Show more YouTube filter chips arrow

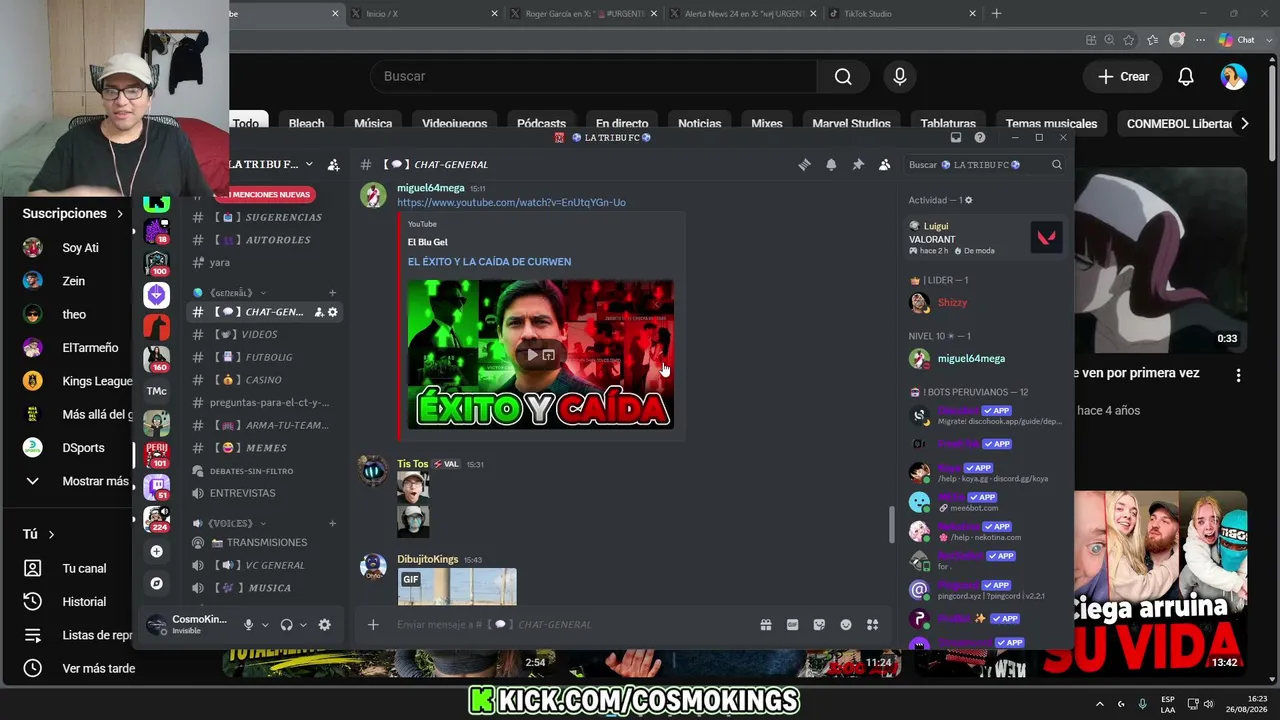1245,123
